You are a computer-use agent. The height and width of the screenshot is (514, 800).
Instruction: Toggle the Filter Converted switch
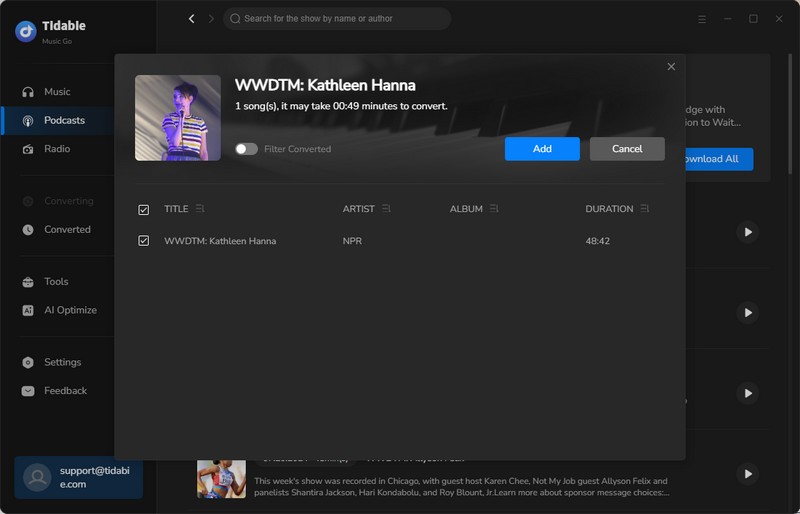[x=246, y=149]
